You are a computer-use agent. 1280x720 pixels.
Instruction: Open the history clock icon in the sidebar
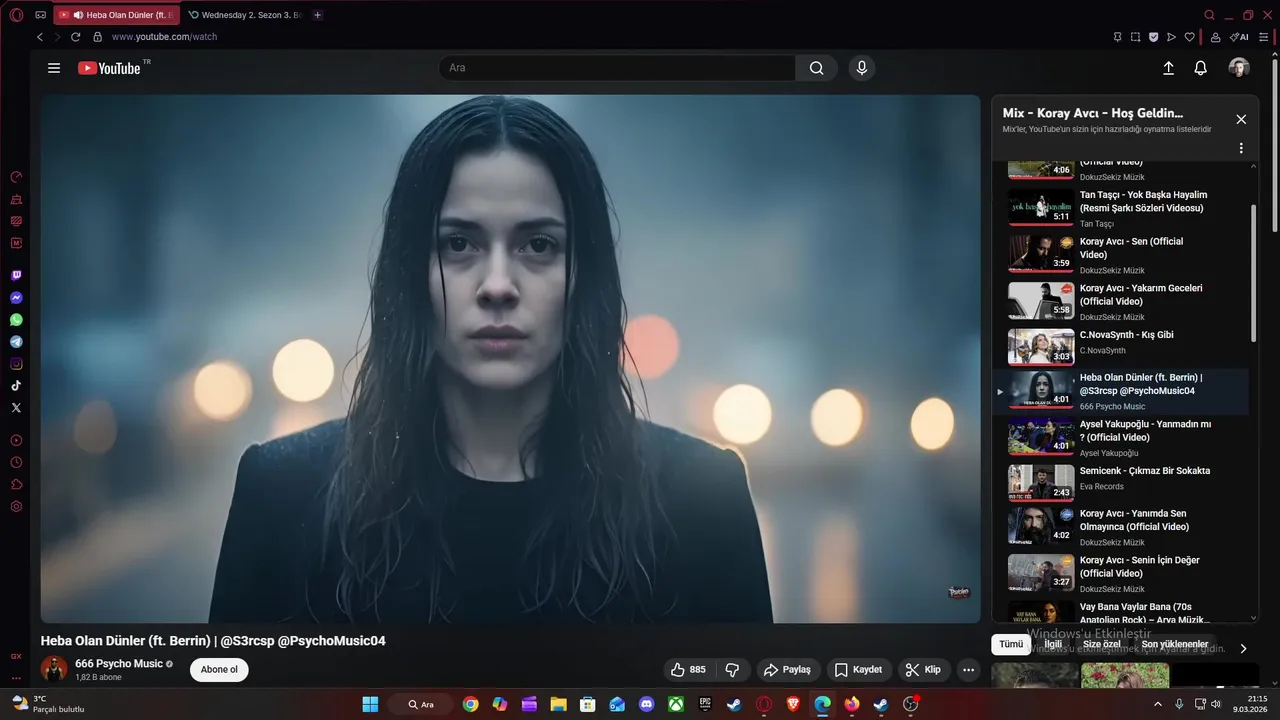pos(16,462)
